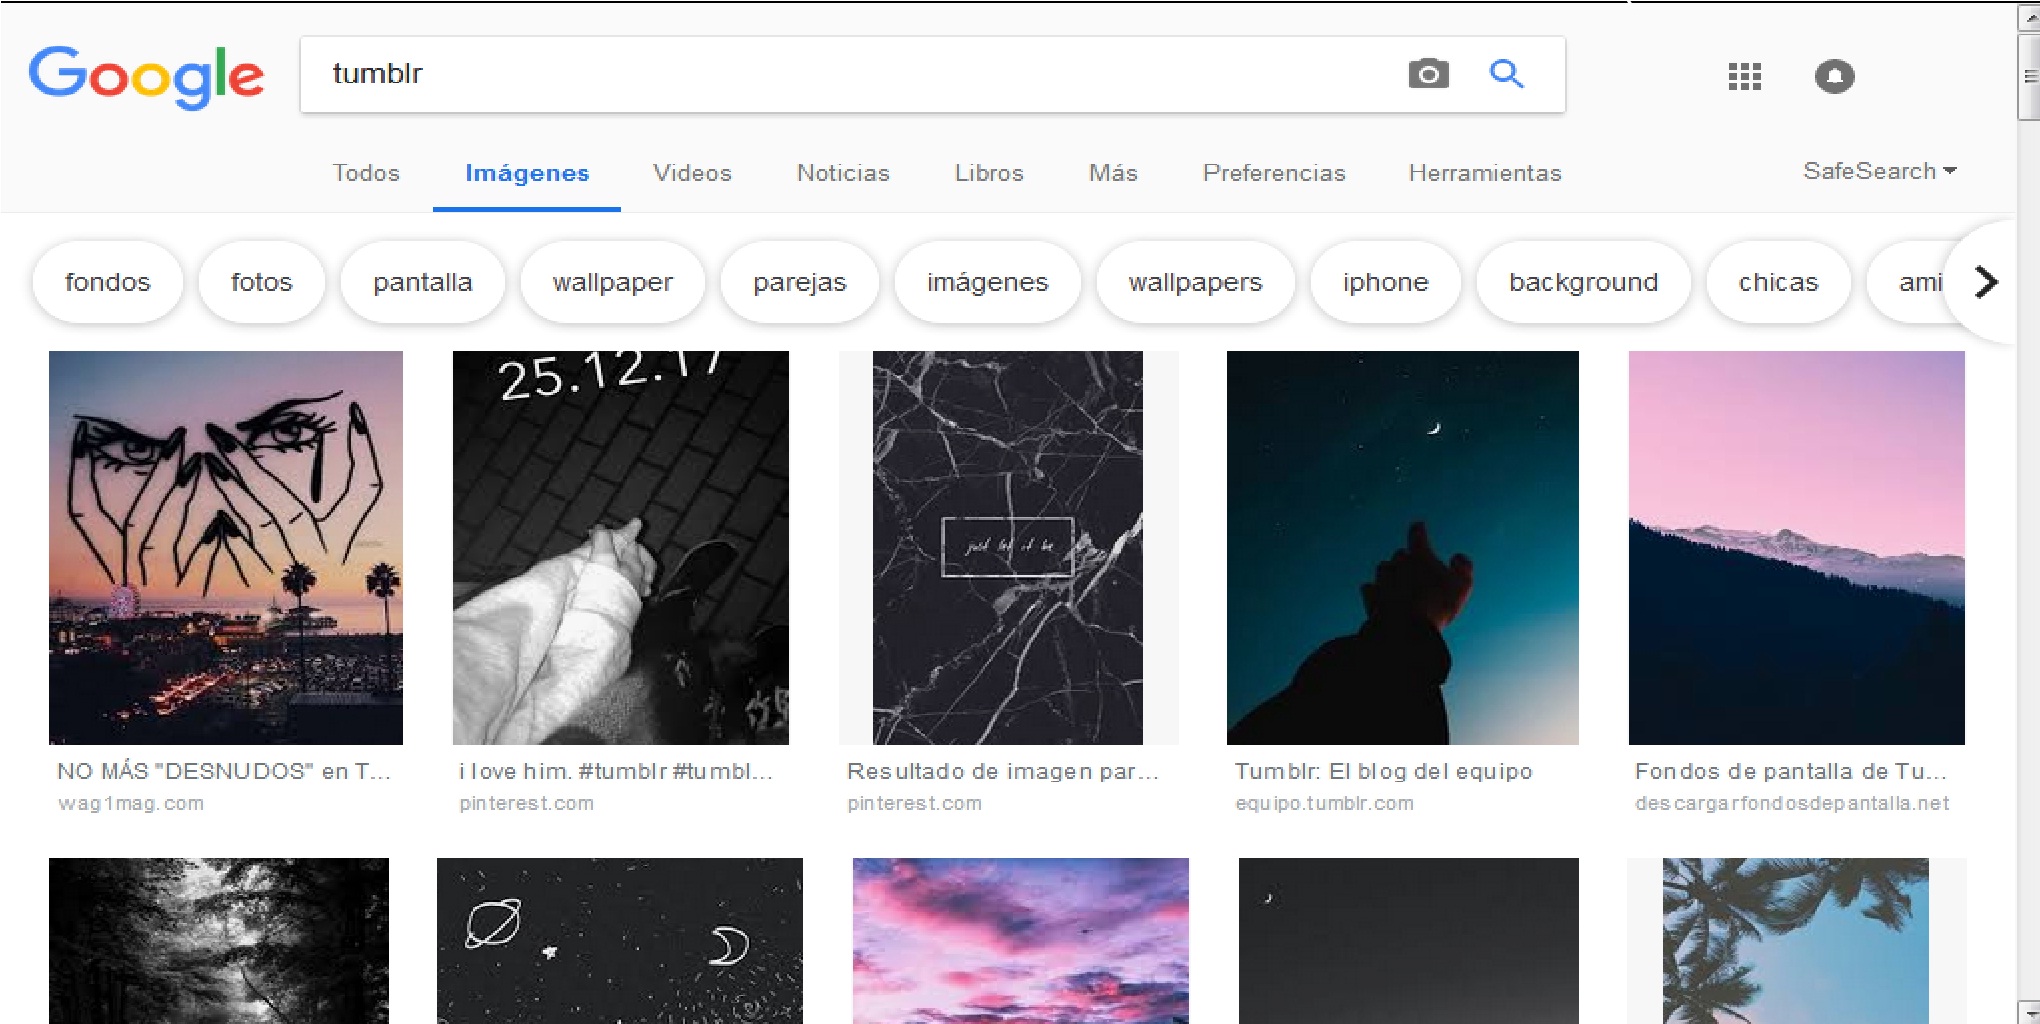The image size is (2040, 1024).
Task: Filter by the wallpapers chip
Action: (1196, 282)
